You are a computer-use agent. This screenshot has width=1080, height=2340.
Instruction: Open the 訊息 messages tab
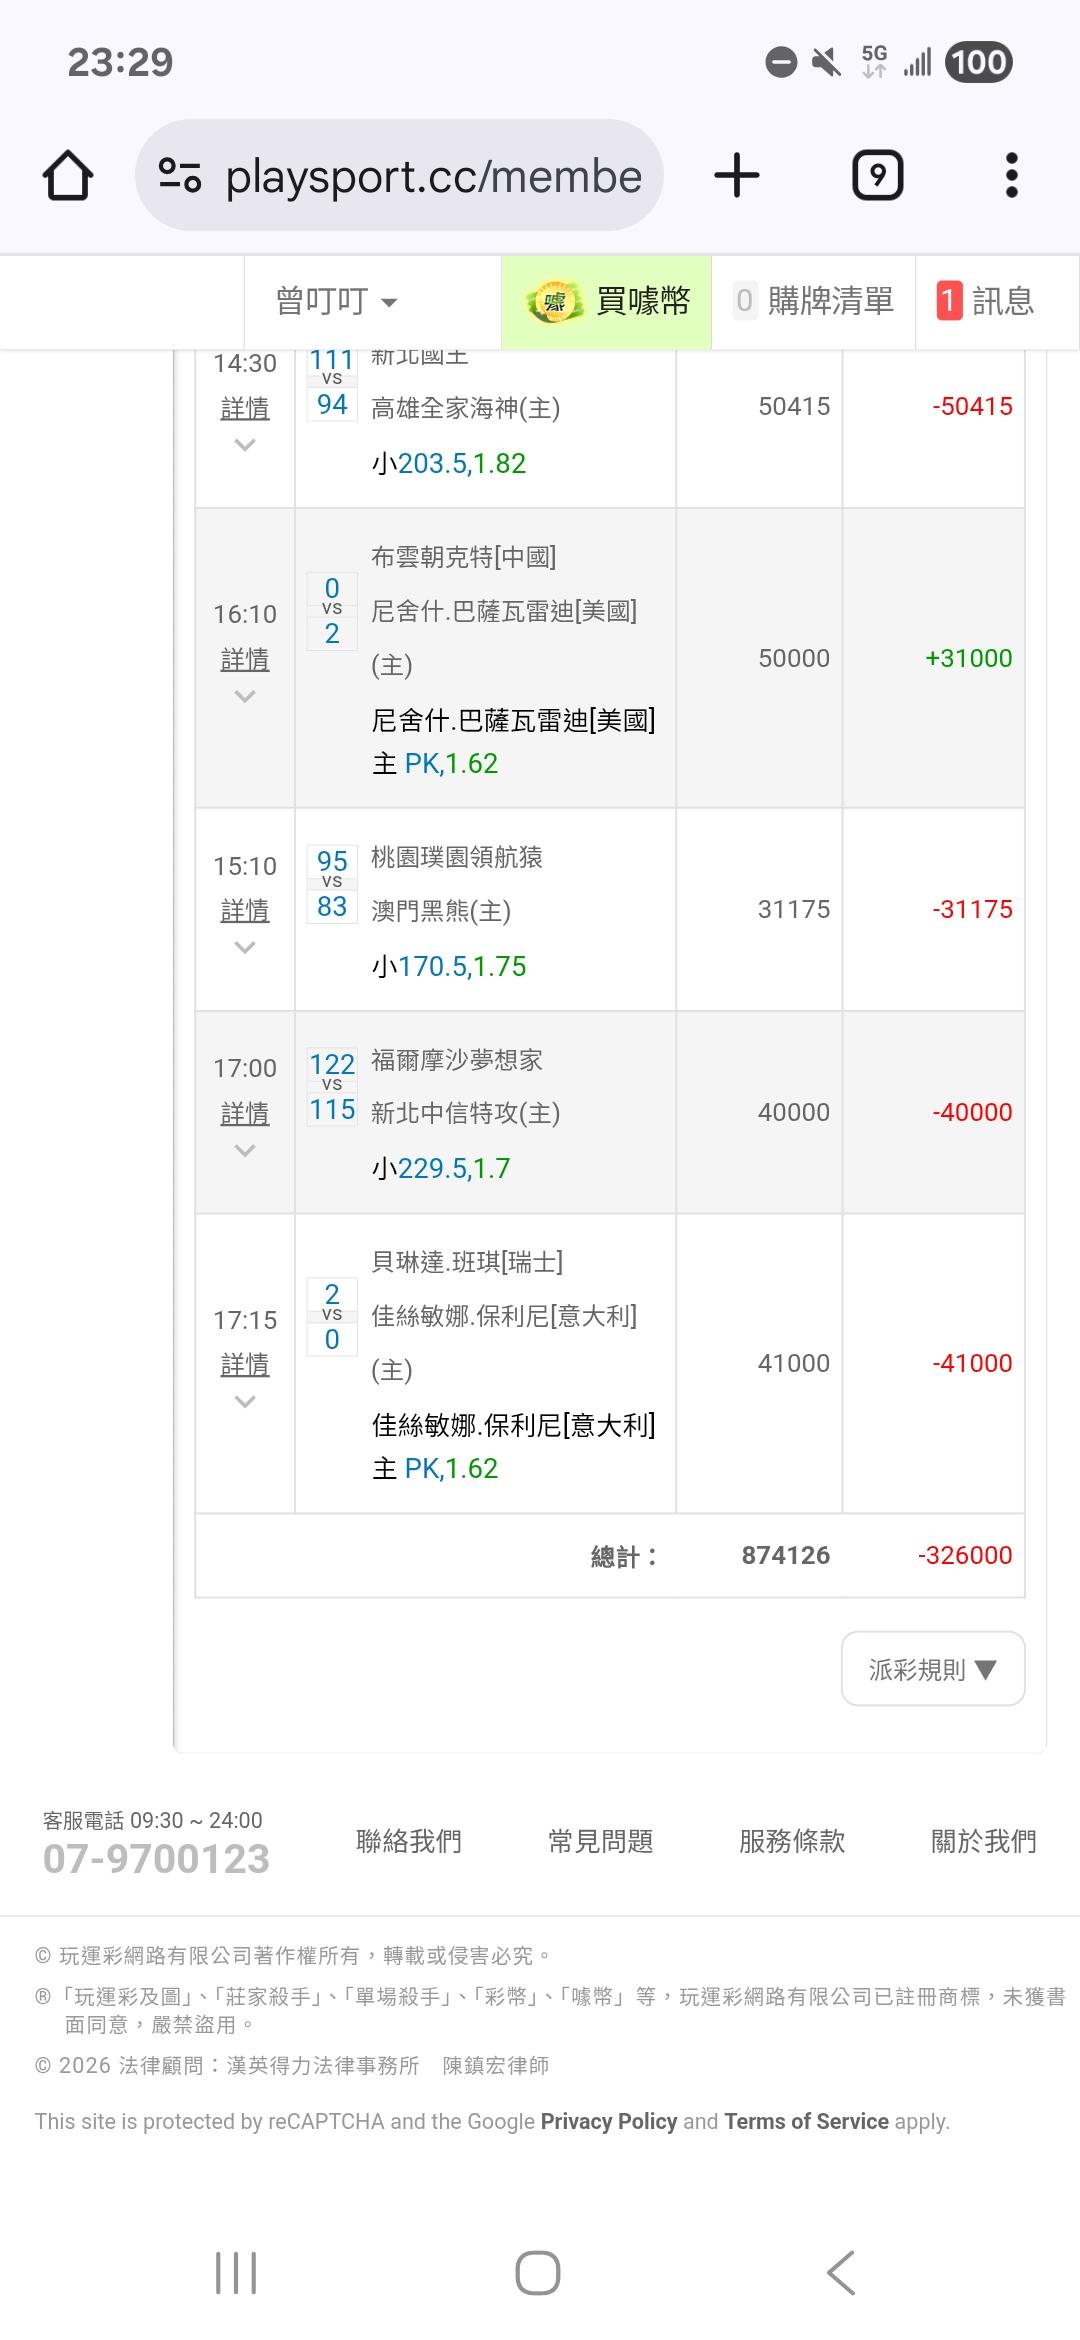coord(986,301)
